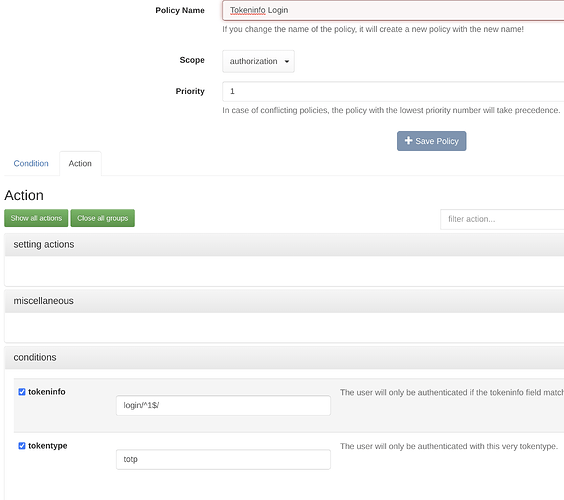Click the policy rename warning text
Image resolution: width=564 pixels, height=500 pixels.
pos(373,29)
